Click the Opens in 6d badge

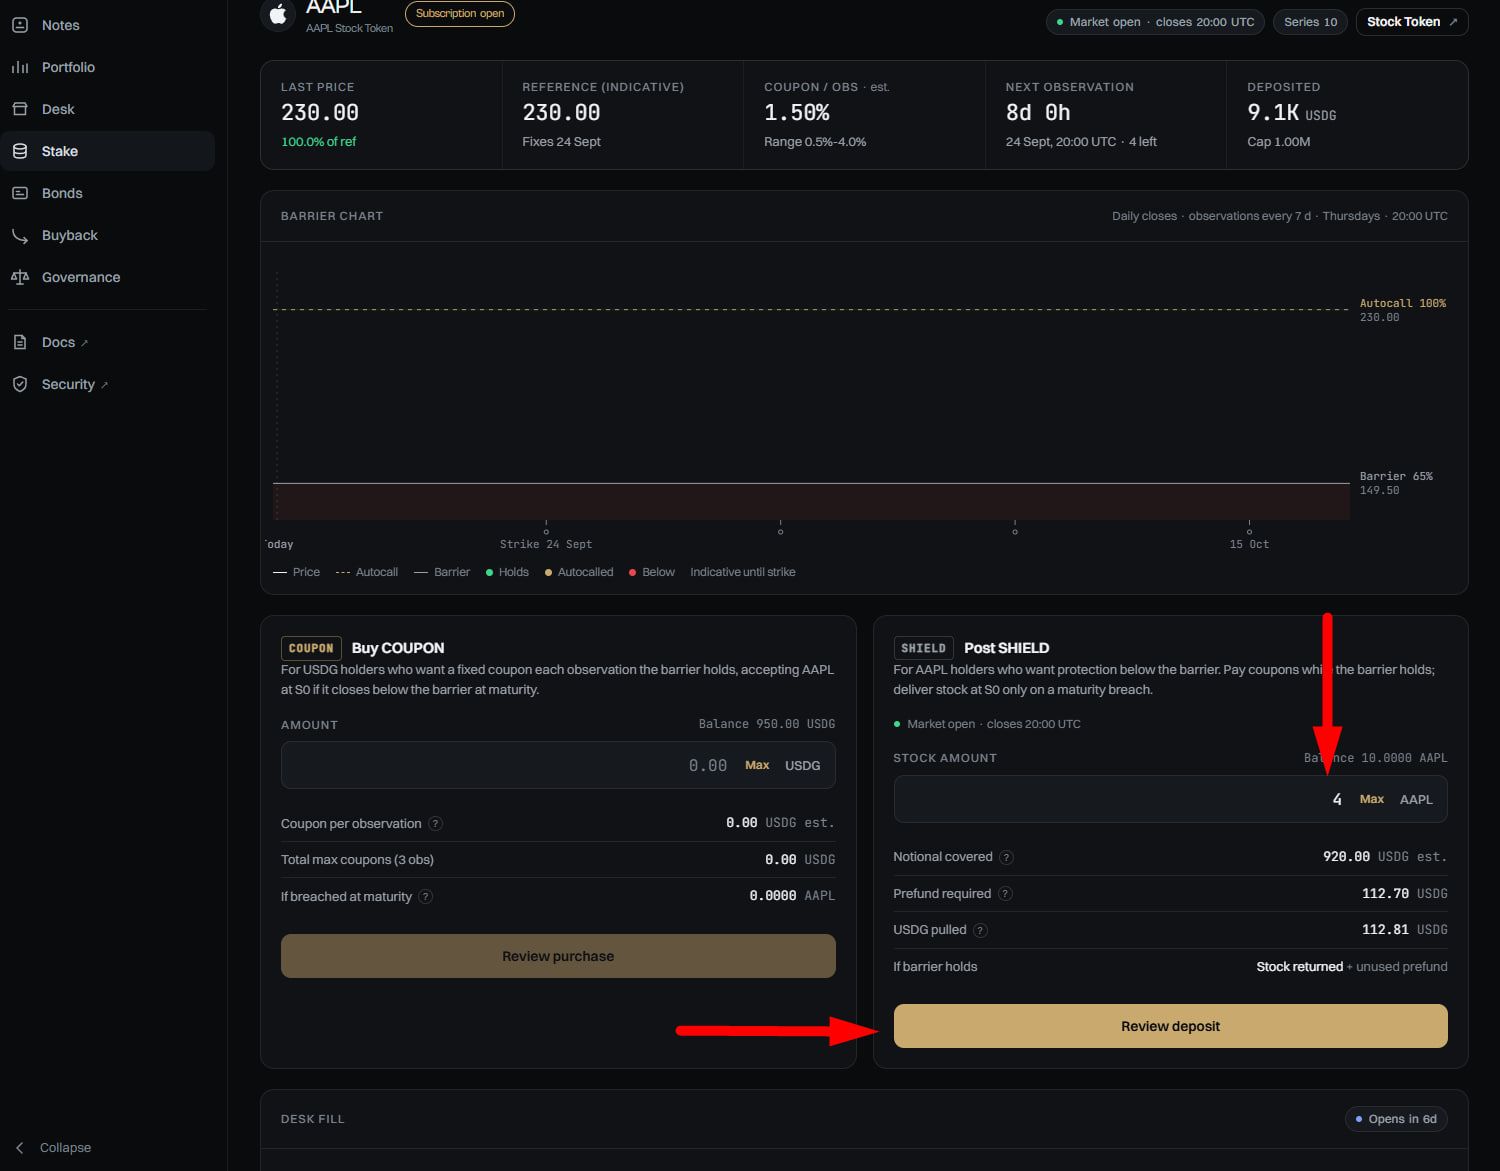point(1396,1119)
